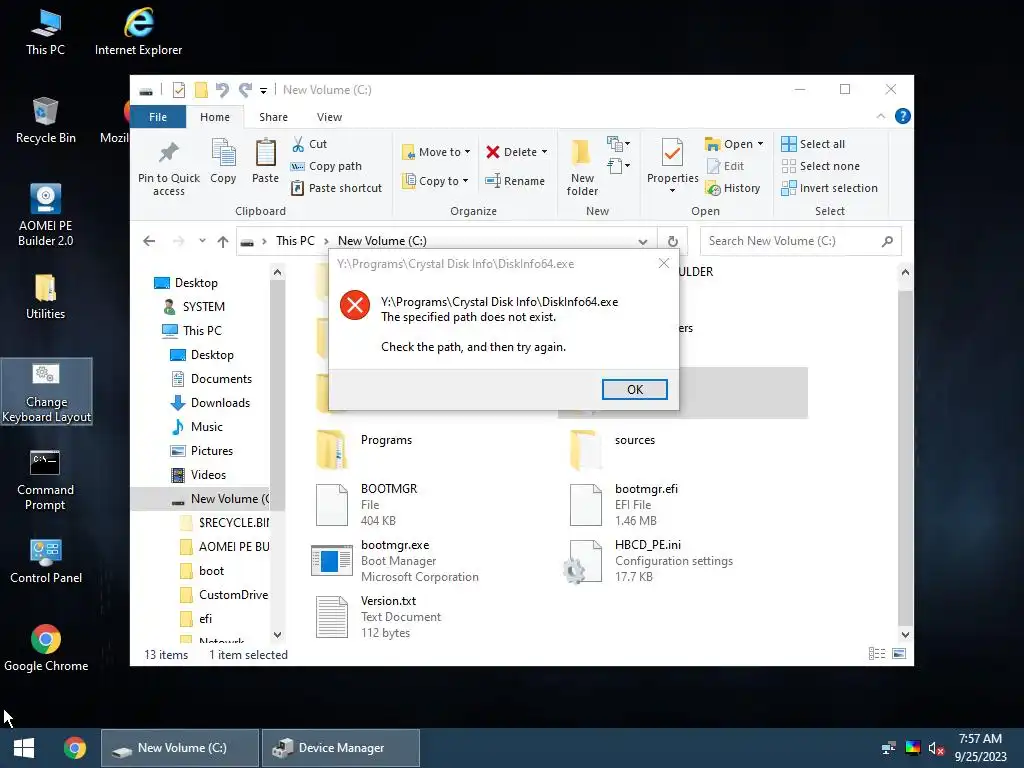Click the History command
The width and height of the screenshot is (1024, 768).
pyautogui.click(x=733, y=188)
